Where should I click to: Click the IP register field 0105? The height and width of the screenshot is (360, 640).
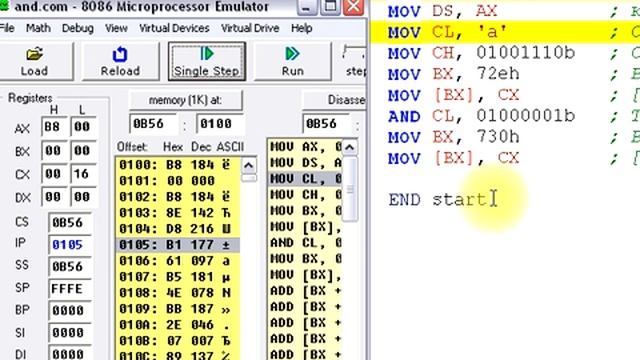pos(70,245)
